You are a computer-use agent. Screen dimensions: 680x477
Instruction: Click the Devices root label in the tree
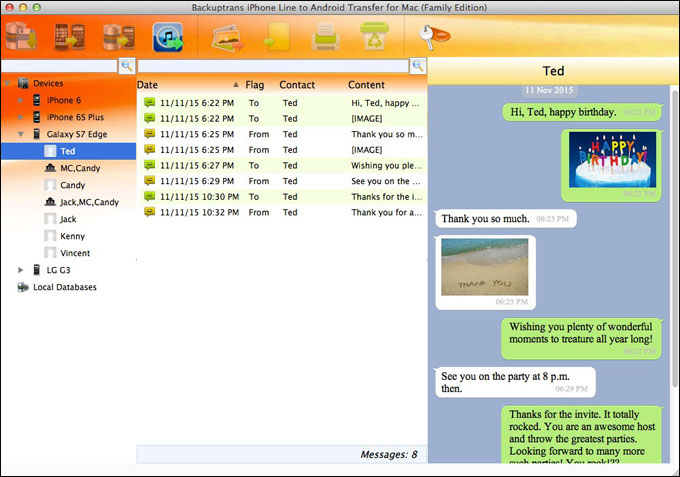point(48,83)
